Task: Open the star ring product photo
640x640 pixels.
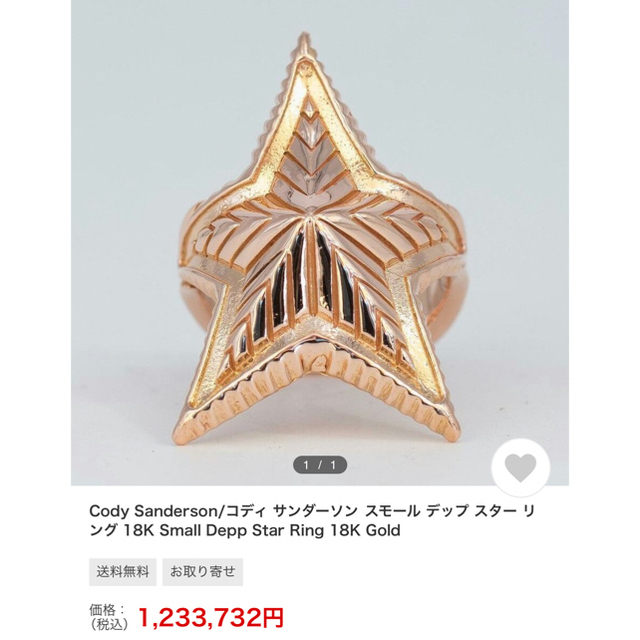Action: tap(320, 242)
